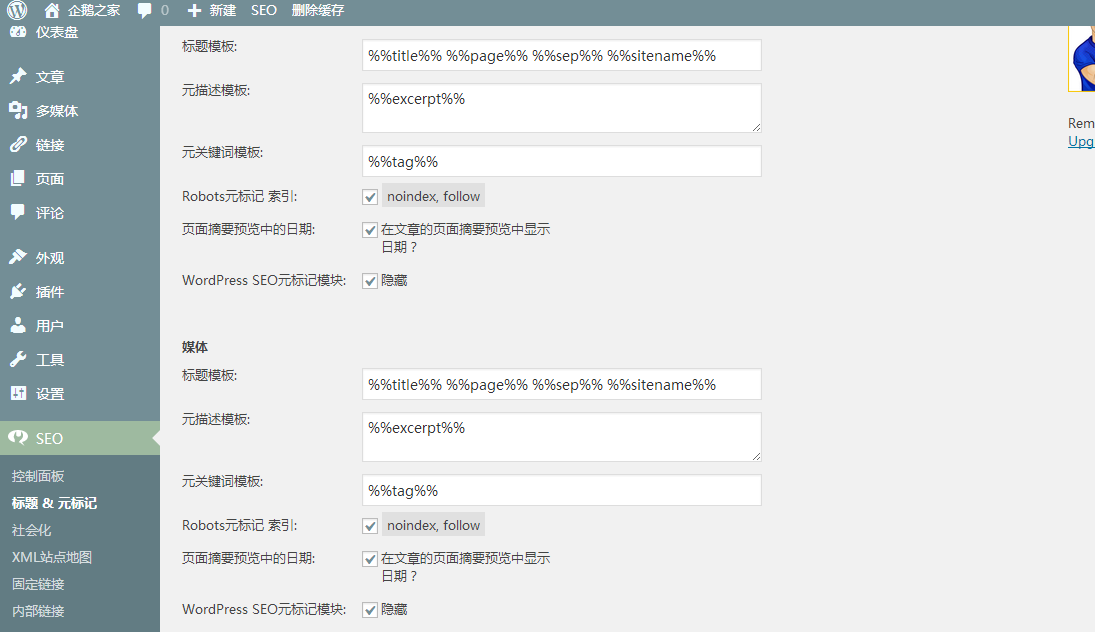Click the 插件 plugin icon

coord(18,291)
